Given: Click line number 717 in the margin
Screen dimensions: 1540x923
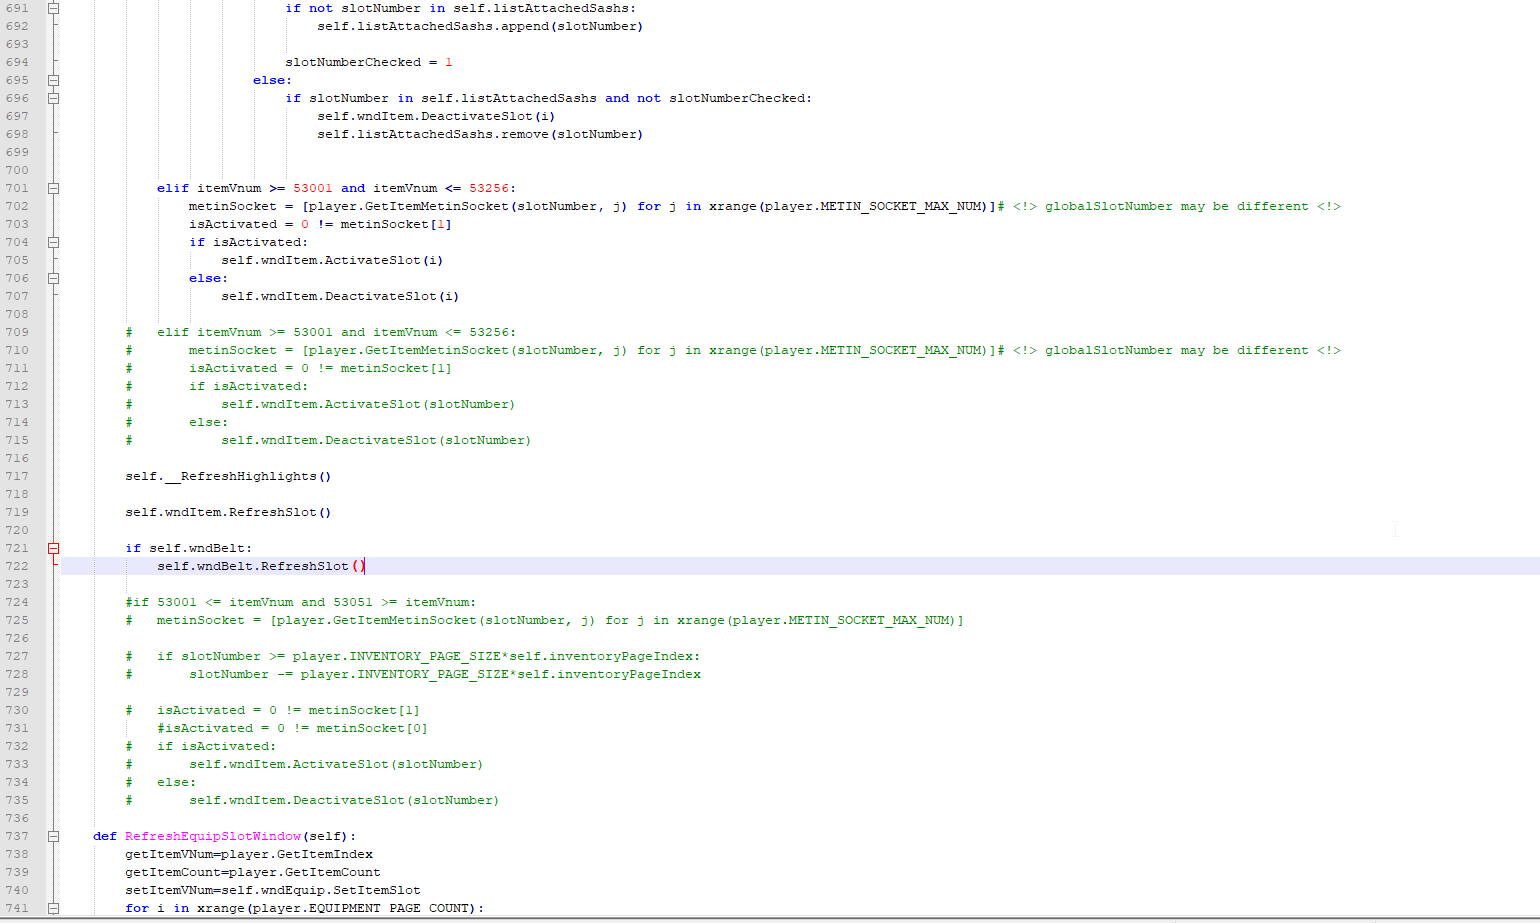Looking at the screenshot, I should [x=17, y=476].
